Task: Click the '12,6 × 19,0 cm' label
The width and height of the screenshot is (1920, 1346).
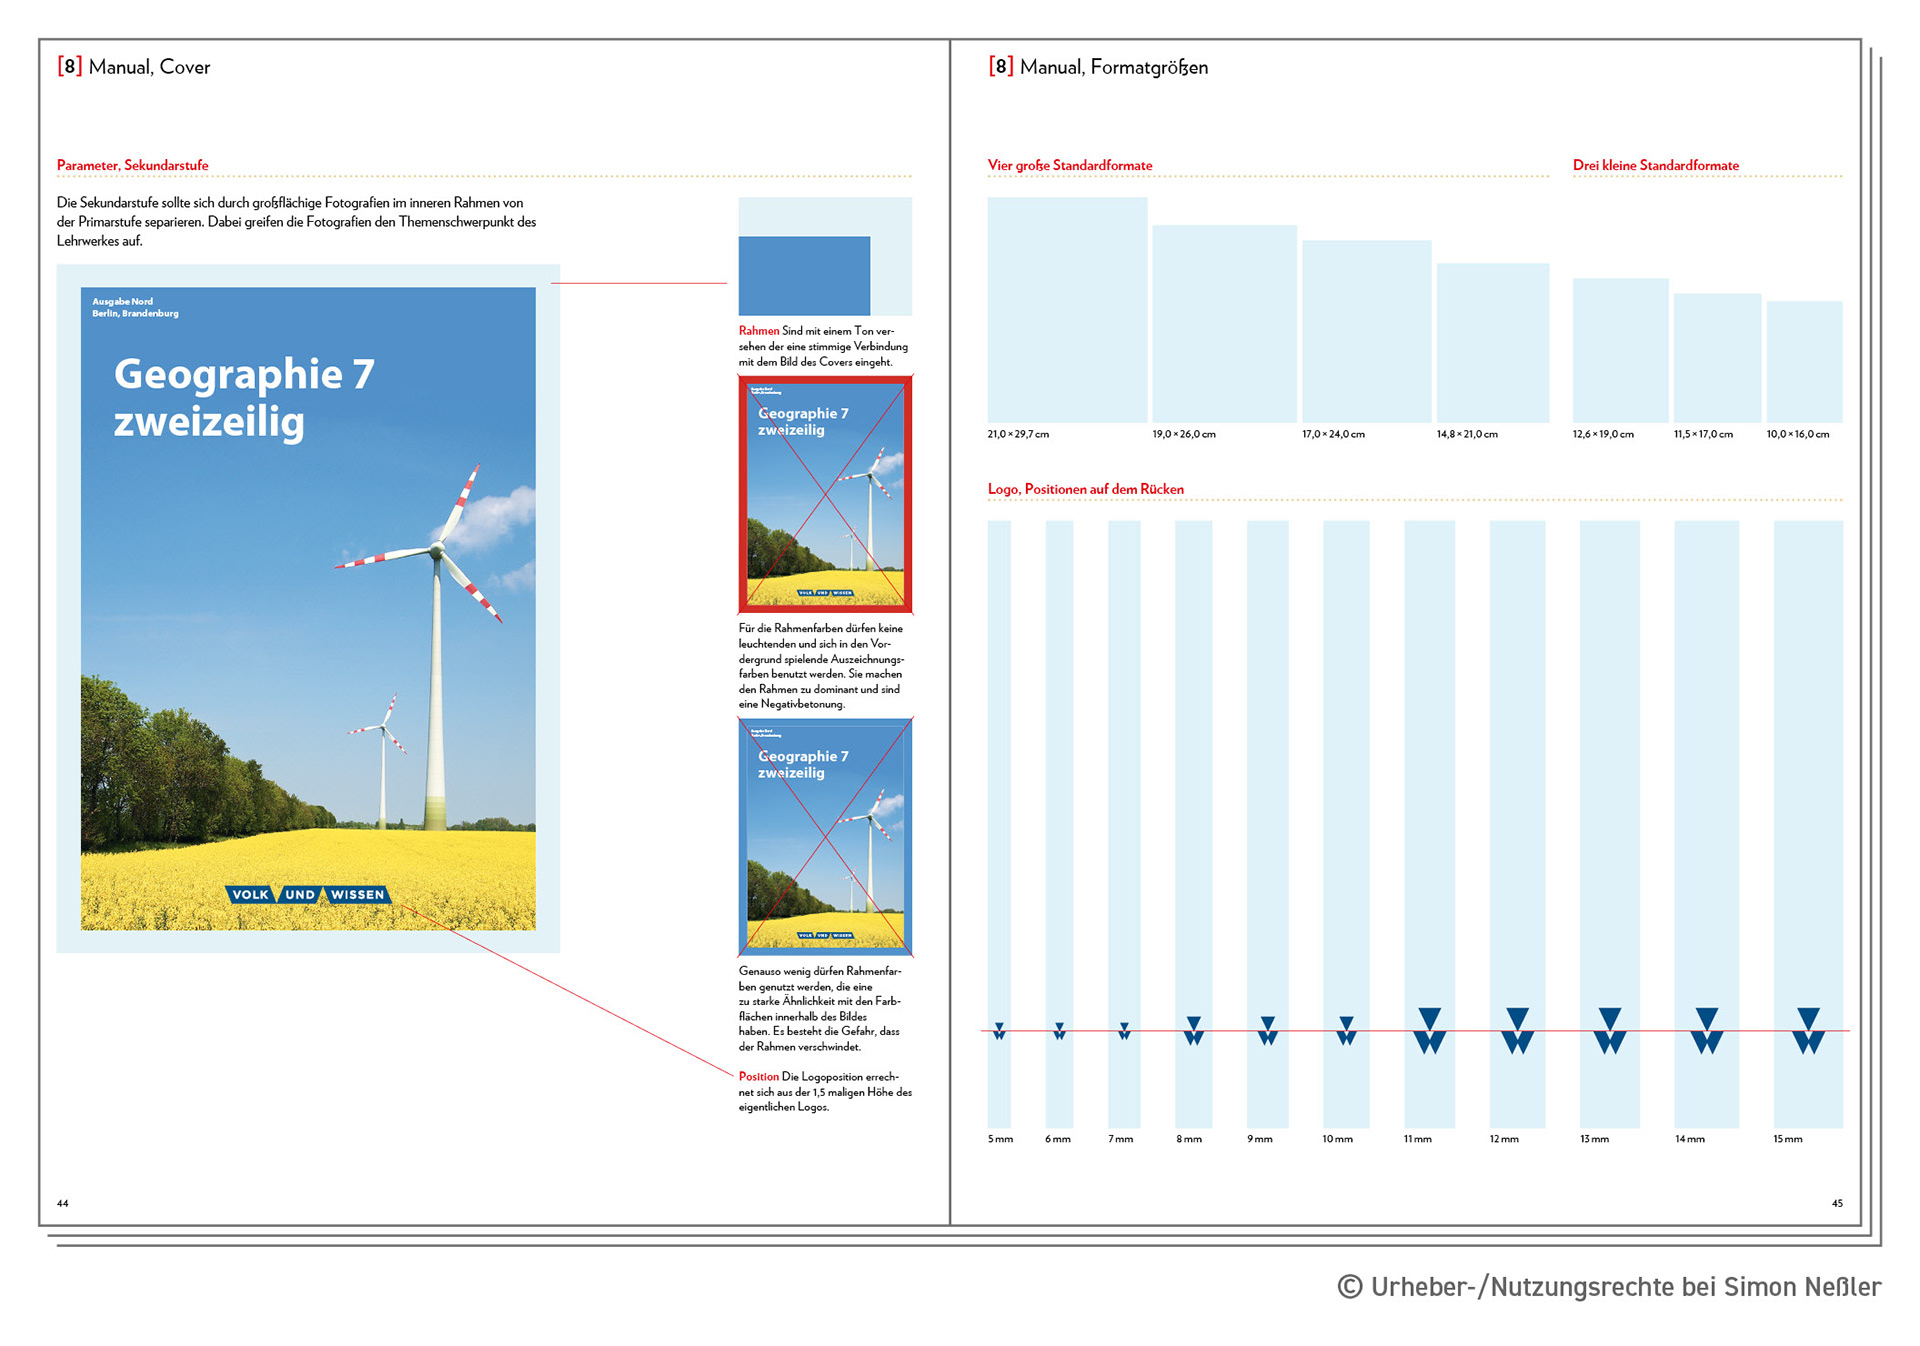Action: (x=1603, y=434)
